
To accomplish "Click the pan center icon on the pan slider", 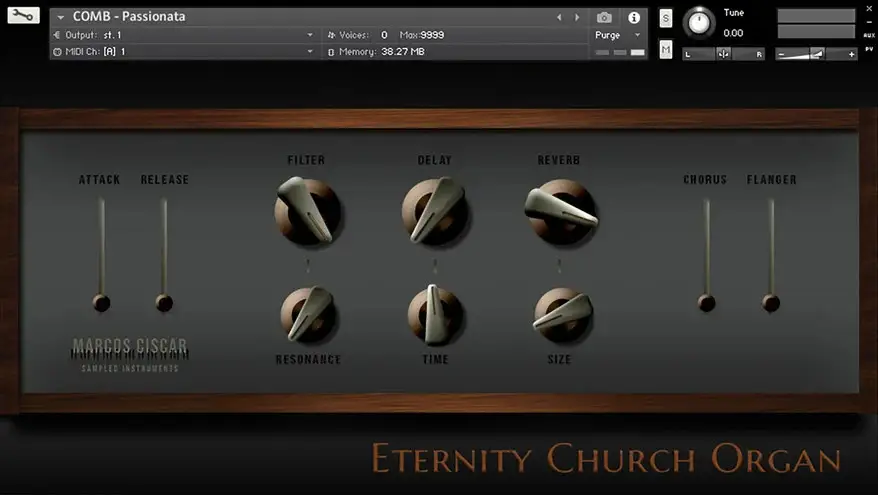I will click(x=723, y=54).
